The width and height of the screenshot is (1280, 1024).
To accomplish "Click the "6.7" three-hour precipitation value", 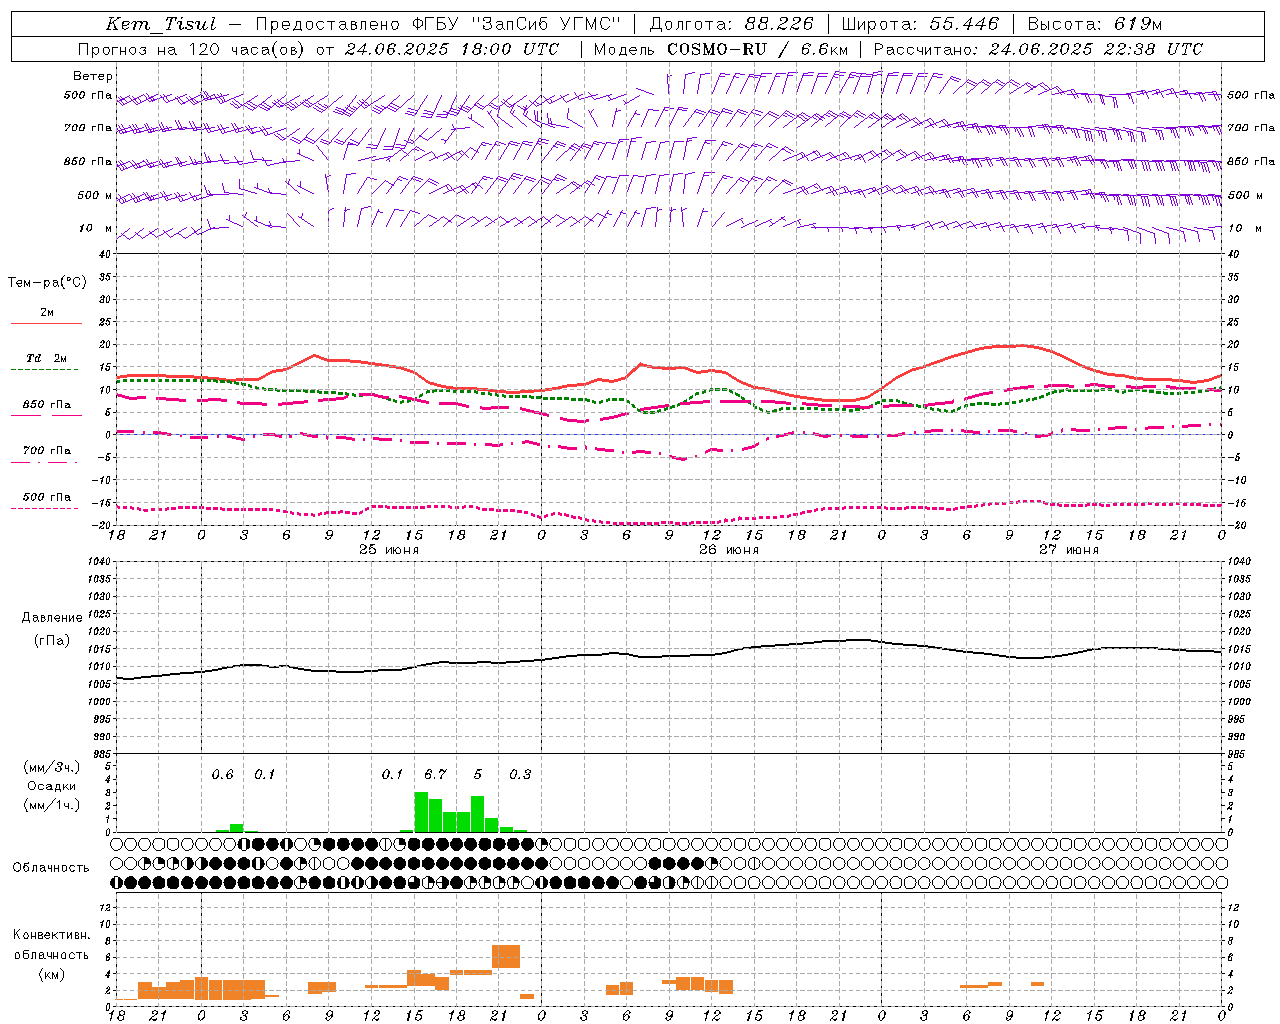I will pos(435,774).
